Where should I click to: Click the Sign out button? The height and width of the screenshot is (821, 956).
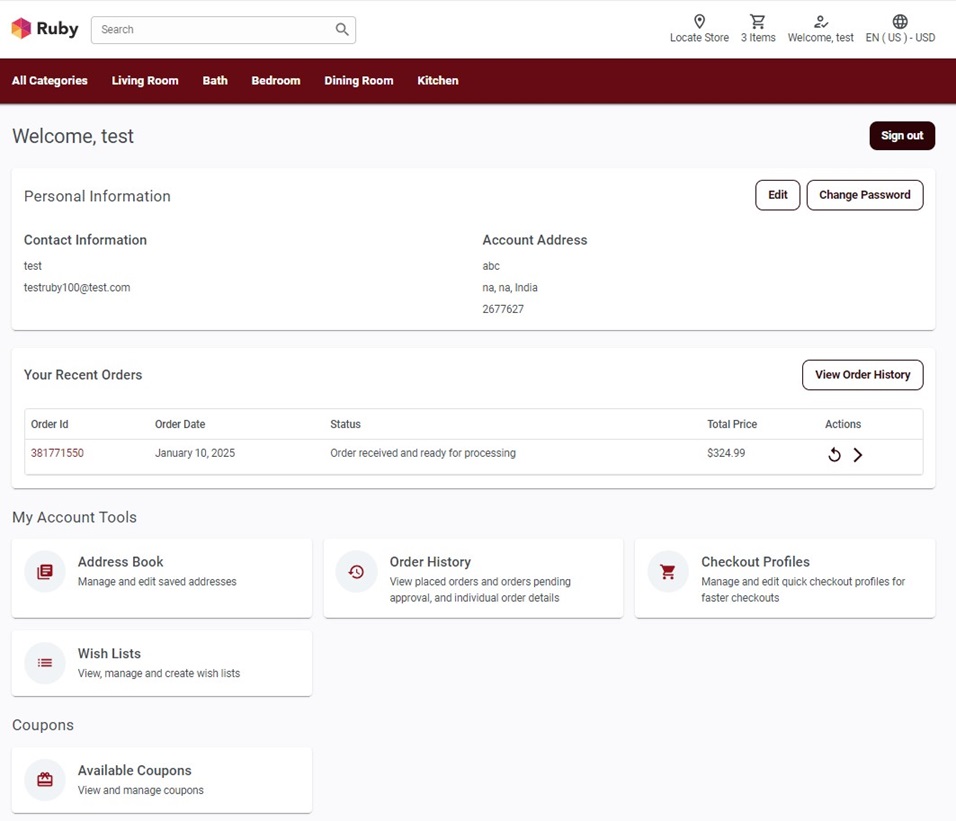click(902, 135)
